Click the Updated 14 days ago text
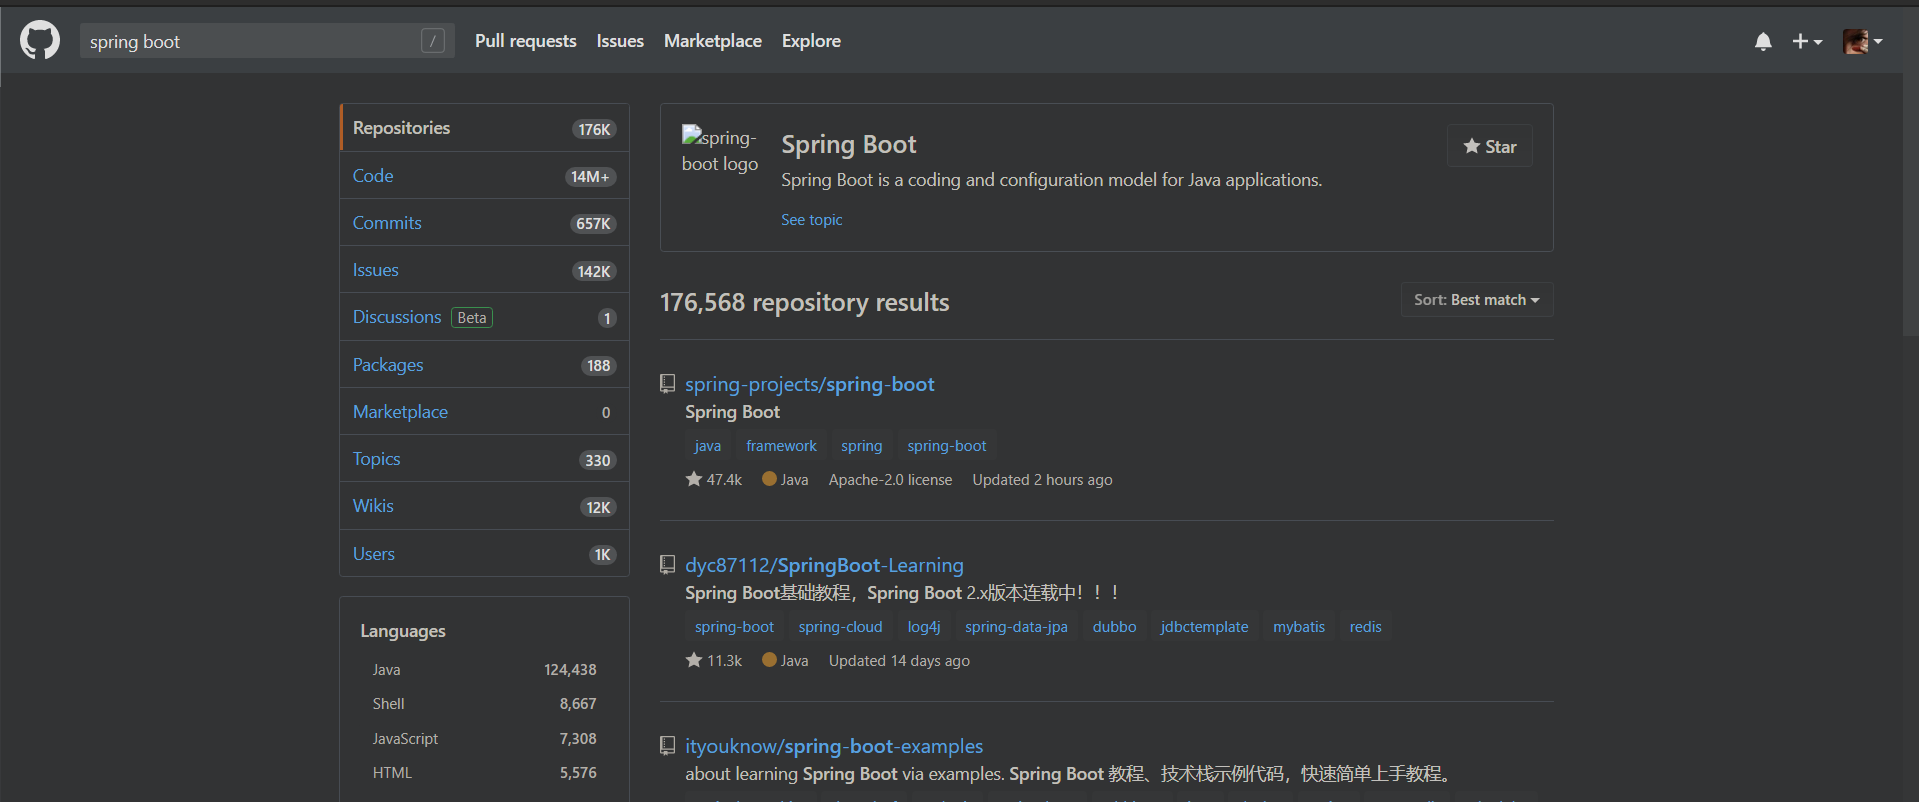The height and width of the screenshot is (802, 1919). click(899, 661)
